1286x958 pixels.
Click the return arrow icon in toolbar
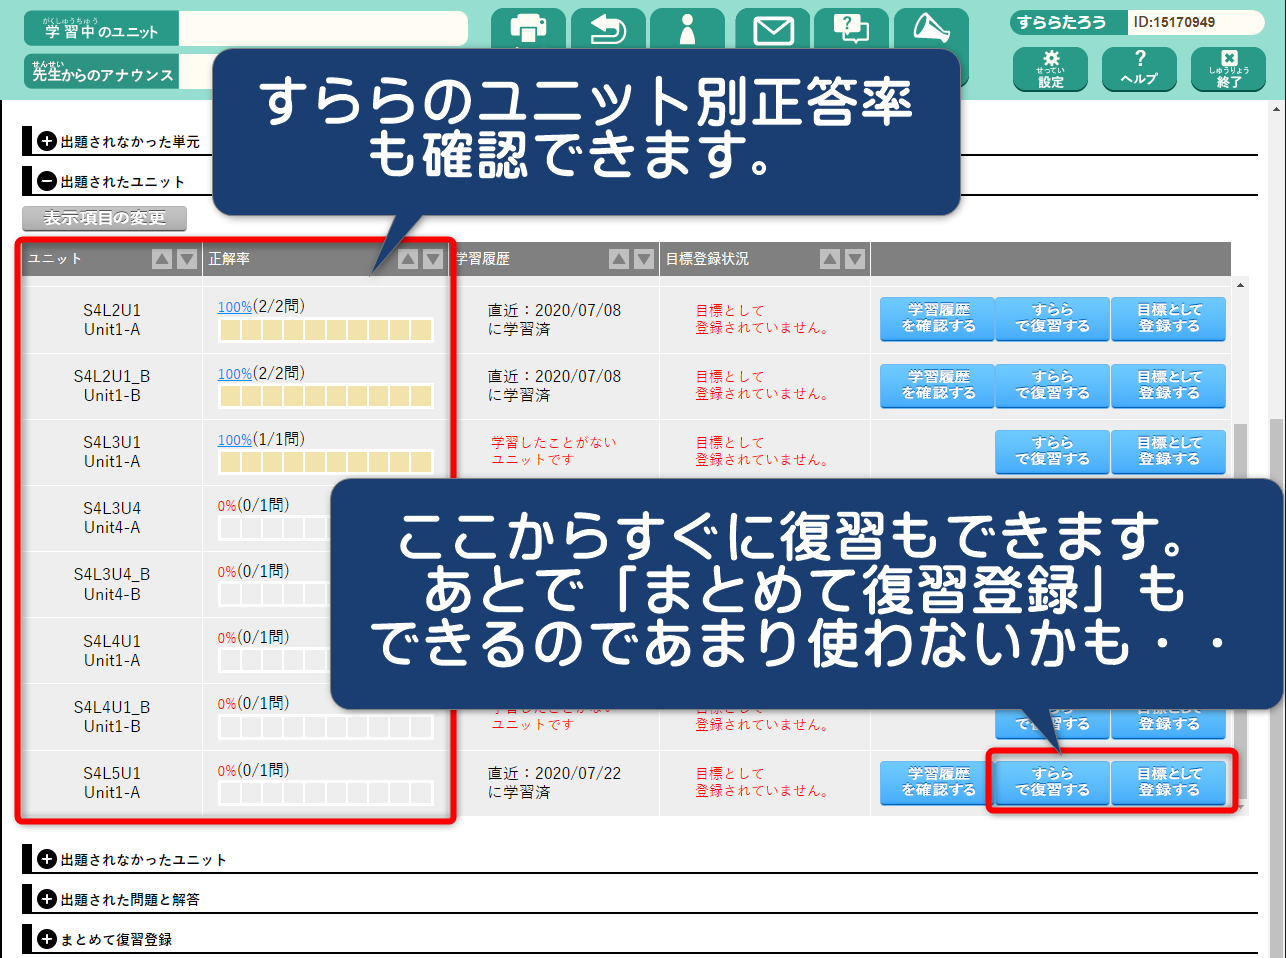(608, 29)
